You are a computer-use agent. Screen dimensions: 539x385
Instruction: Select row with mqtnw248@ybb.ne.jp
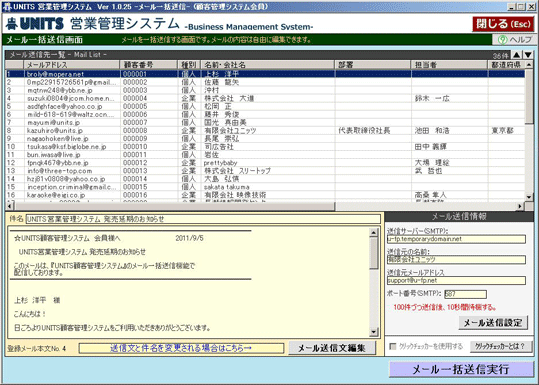click(x=265, y=90)
